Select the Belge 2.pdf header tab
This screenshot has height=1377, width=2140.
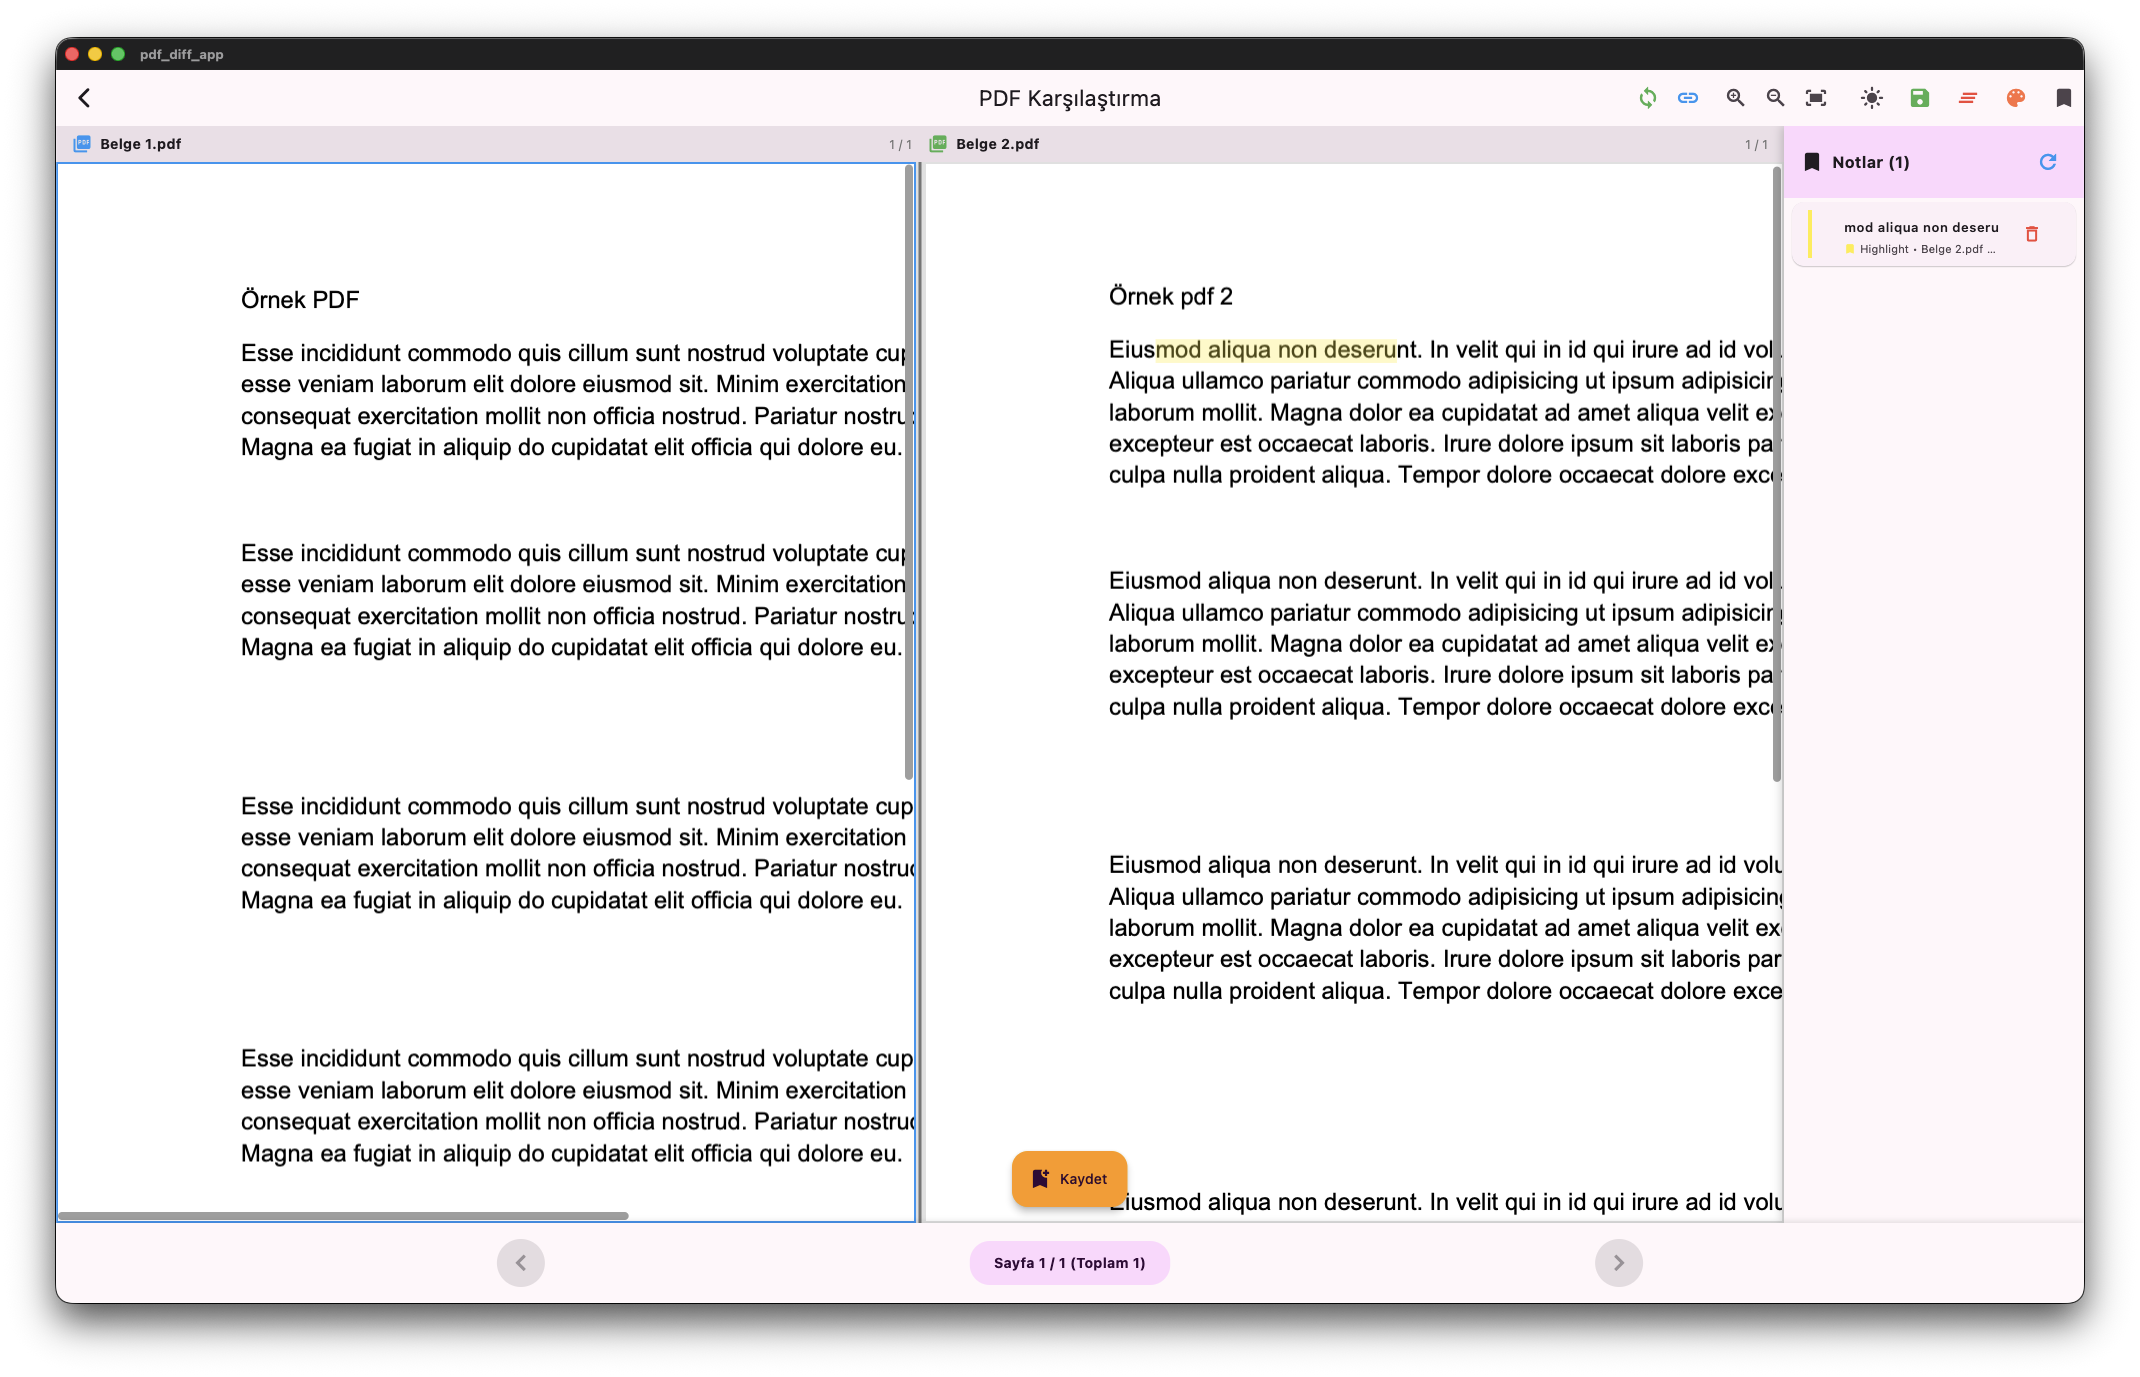(996, 144)
